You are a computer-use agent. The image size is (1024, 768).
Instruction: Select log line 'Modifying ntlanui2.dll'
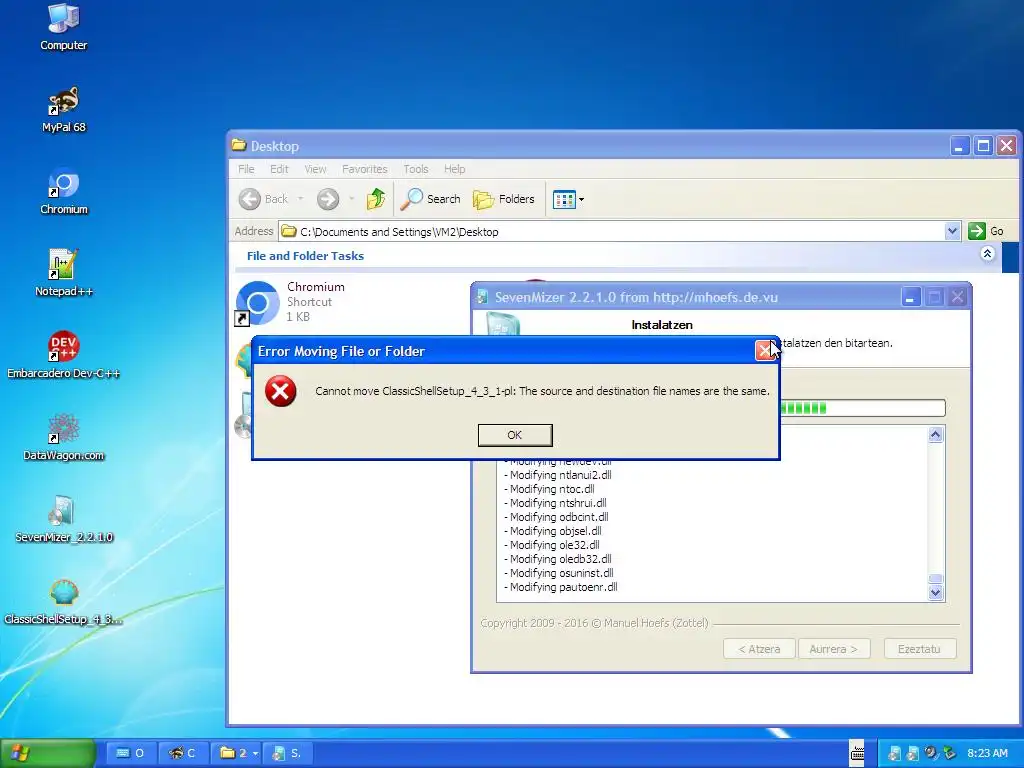pyautogui.click(x=558, y=475)
